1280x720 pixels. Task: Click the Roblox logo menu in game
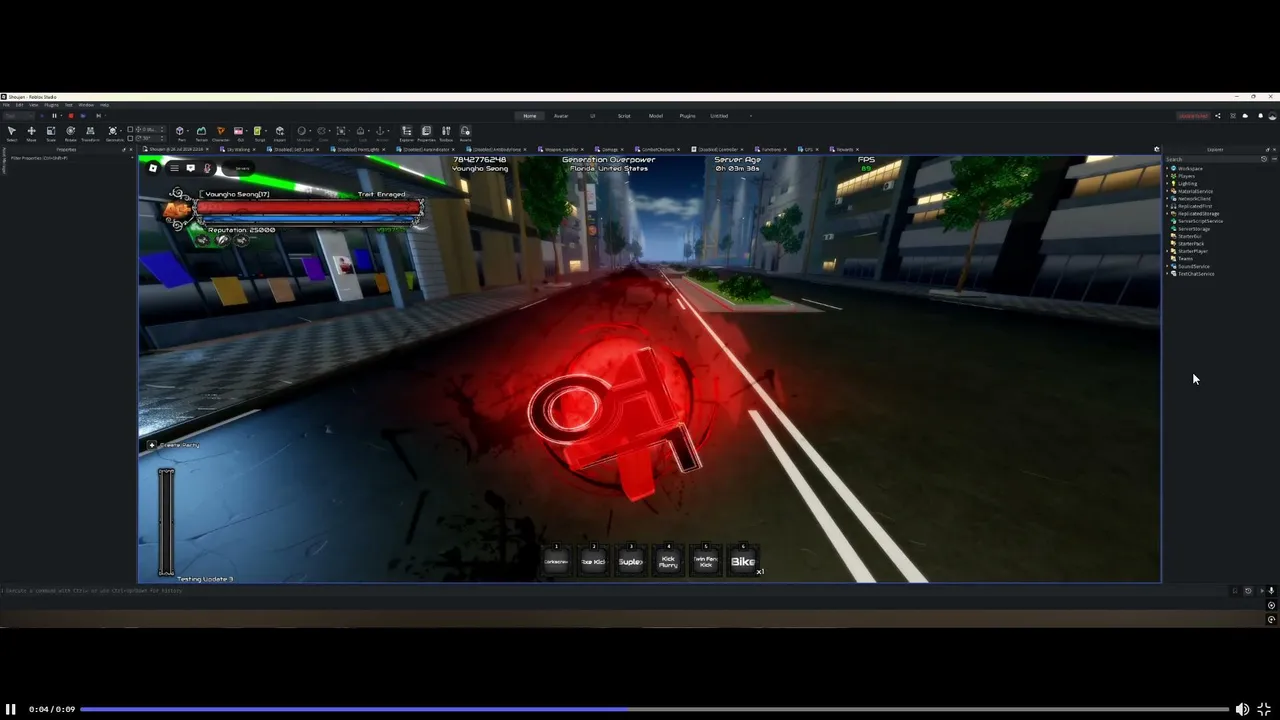click(153, 168)
